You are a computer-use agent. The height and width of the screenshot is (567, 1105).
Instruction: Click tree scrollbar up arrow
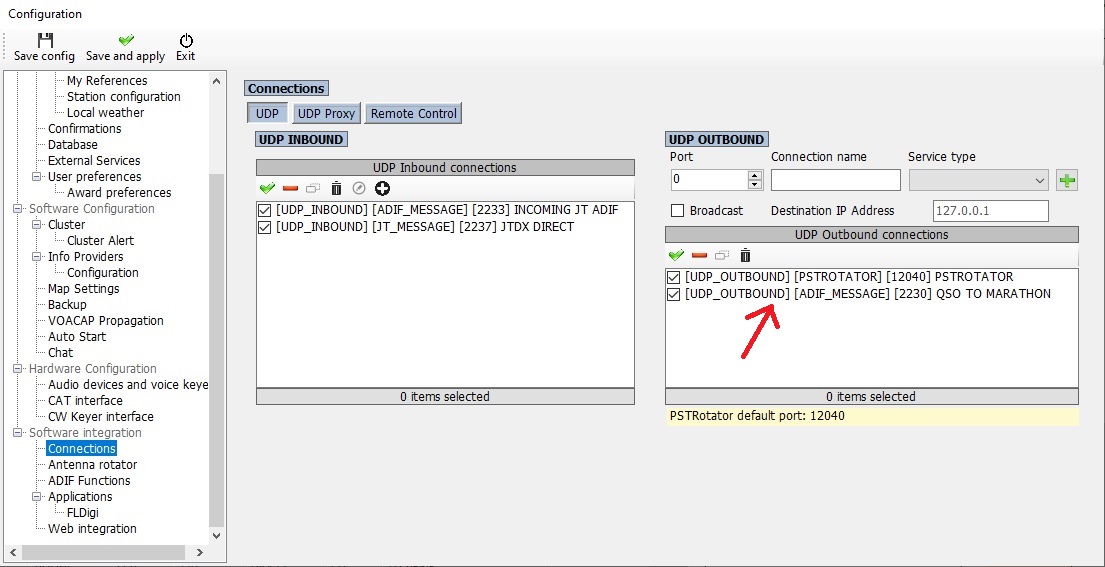pyautogui.click(x=216, y=81)
